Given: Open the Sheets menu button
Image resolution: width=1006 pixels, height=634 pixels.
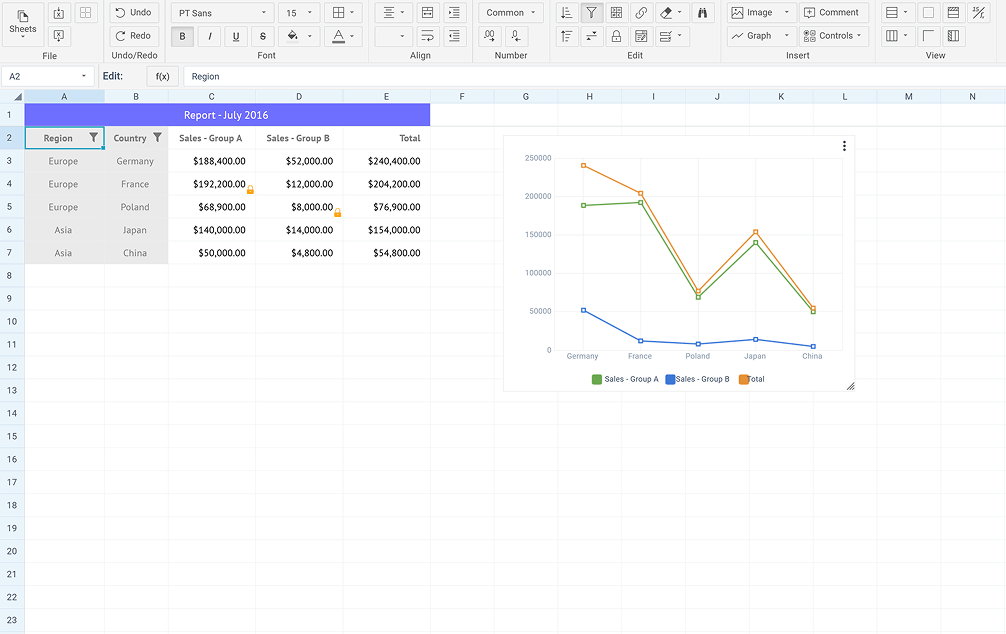Looking at the screenshot, I should (23, 24).
